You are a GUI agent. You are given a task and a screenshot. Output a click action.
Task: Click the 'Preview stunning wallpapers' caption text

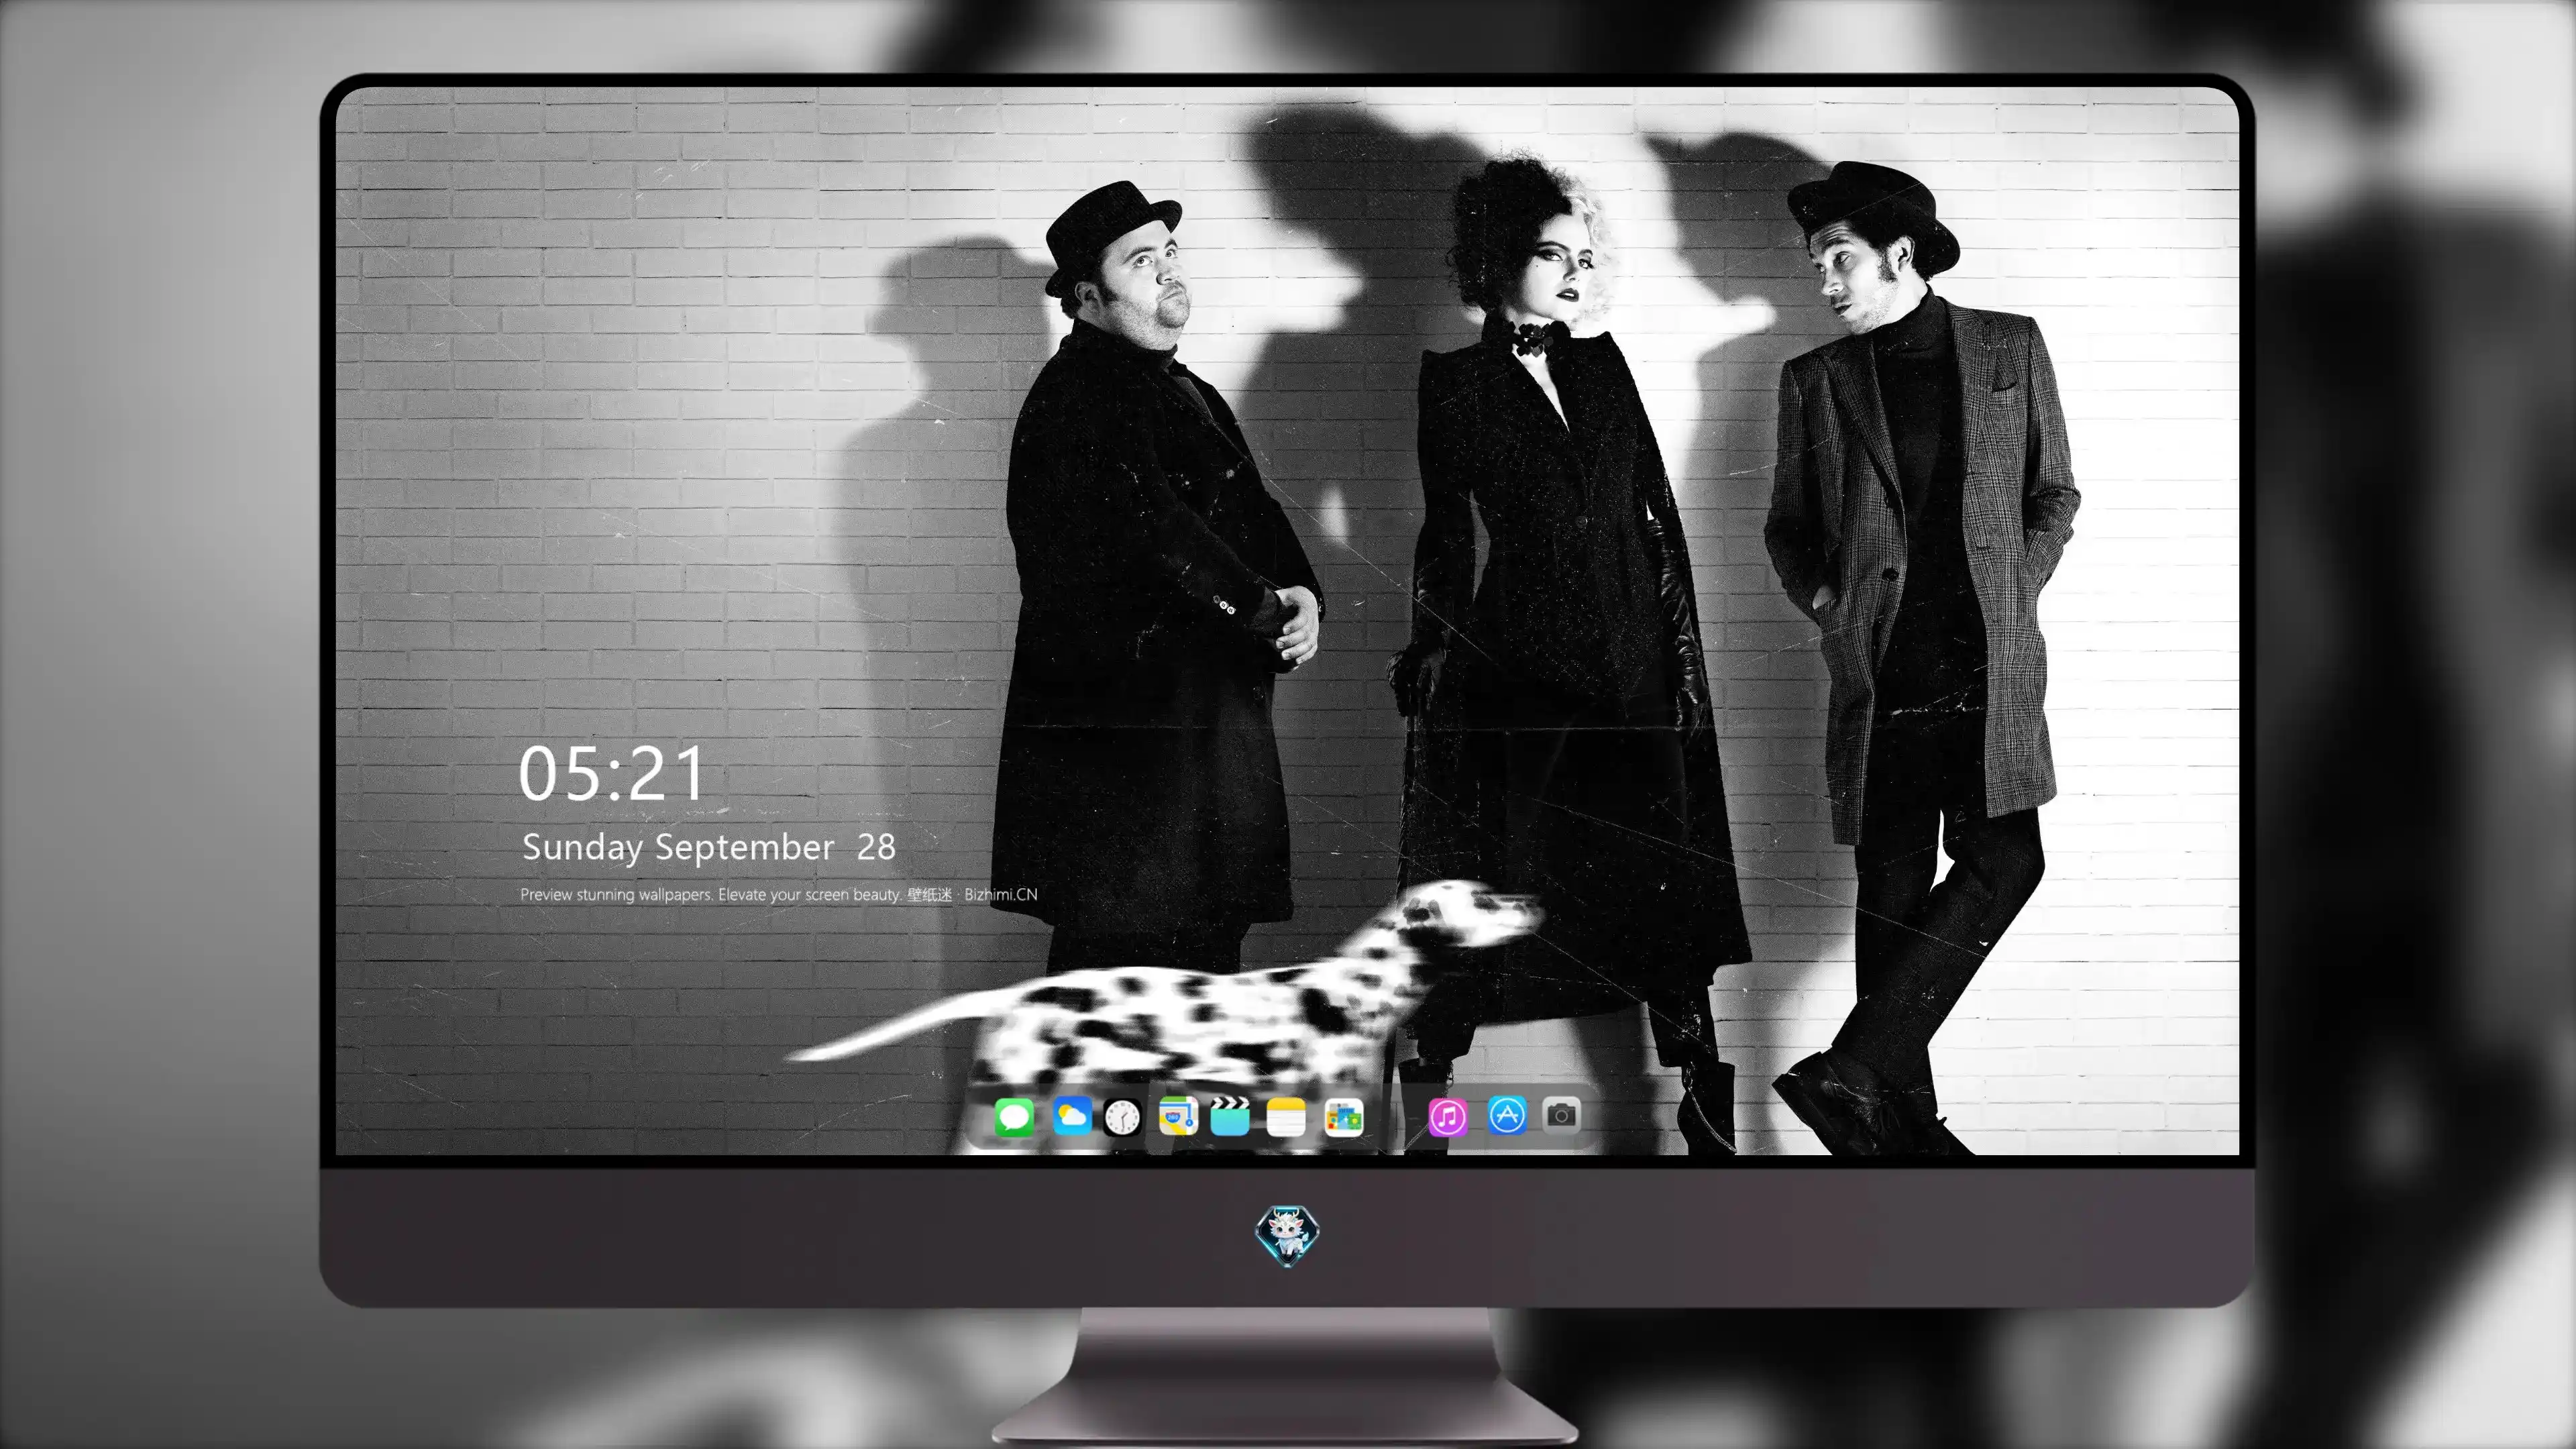(x=778, y=894)
